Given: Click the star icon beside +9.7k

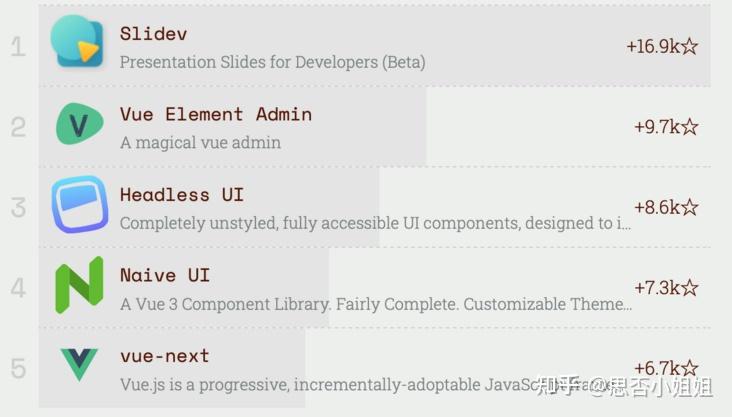Looking at the screenshot, I should pos(690,127).
